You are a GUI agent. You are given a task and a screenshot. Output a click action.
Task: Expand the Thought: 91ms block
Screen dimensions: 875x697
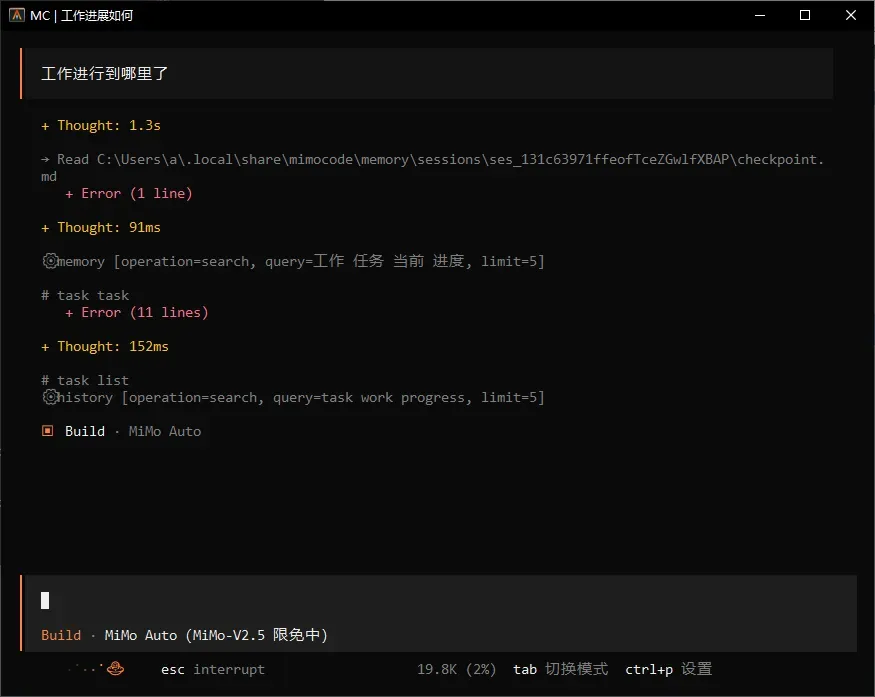coord(101,228)
